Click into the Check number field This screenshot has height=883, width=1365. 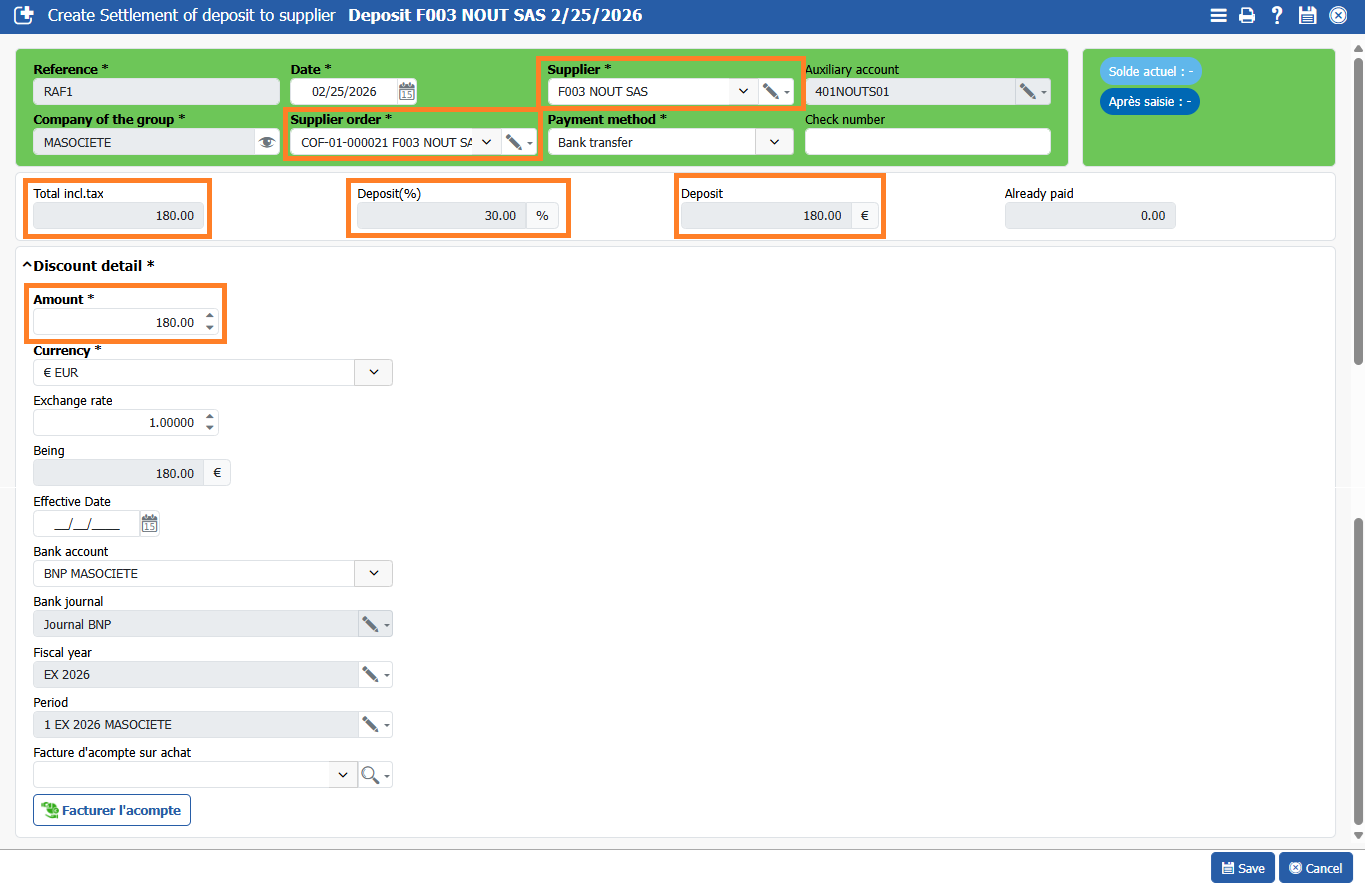click(x=927, y=143)
